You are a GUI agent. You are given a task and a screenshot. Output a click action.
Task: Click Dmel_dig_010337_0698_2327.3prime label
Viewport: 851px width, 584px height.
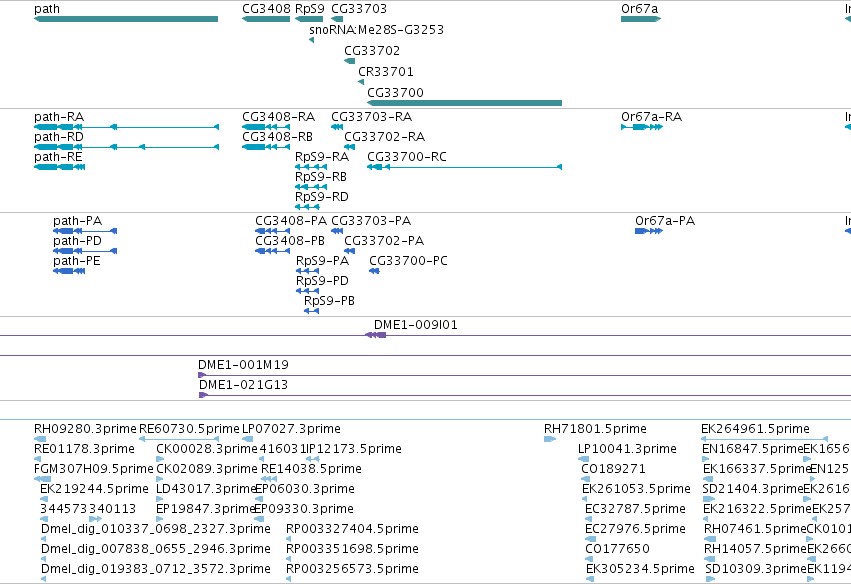[156, 529]
